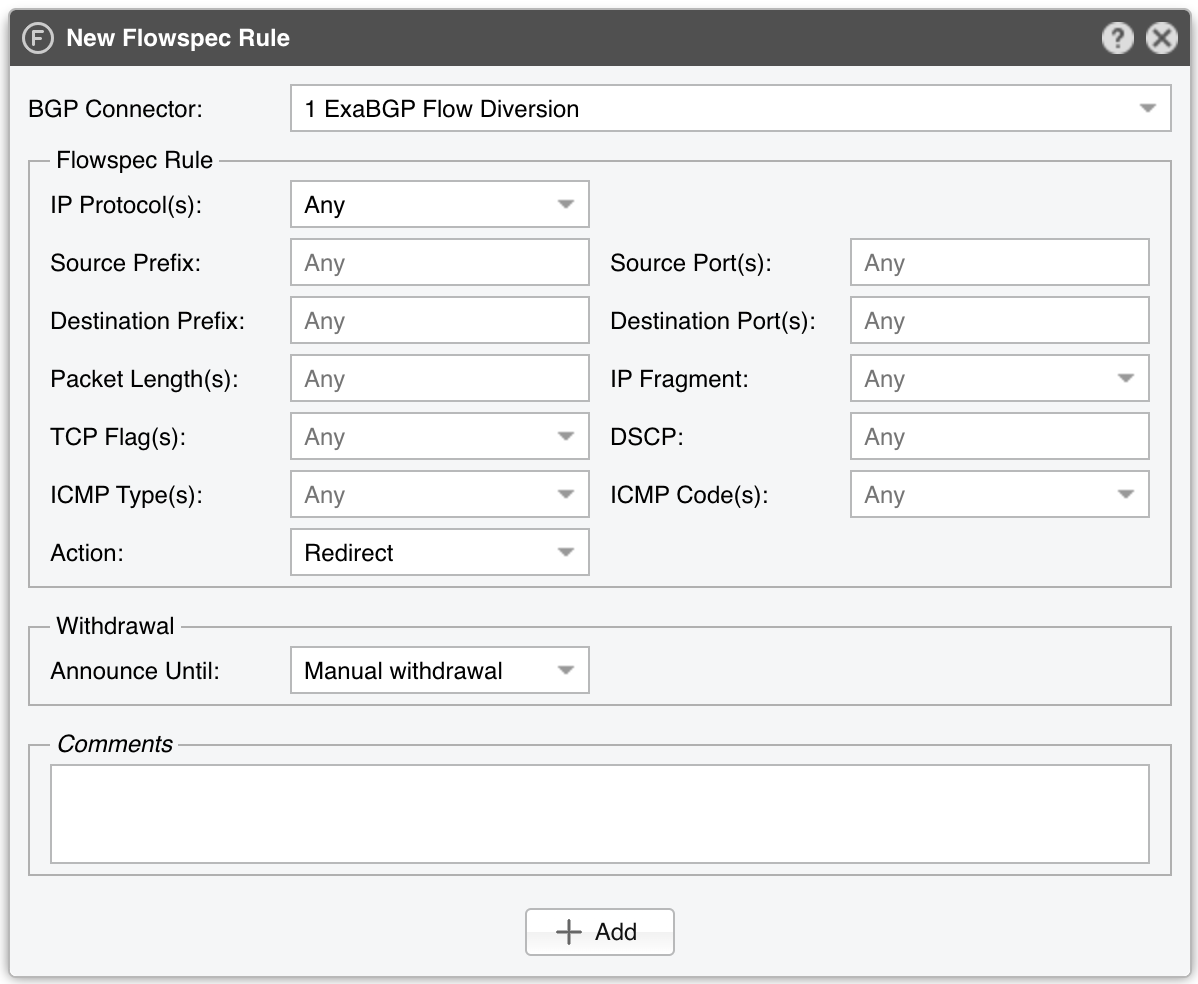This screenshot has height=984, width=1198.
Task: Expand the IP Protocol(s) dropdown
Action: pos(439,204)
